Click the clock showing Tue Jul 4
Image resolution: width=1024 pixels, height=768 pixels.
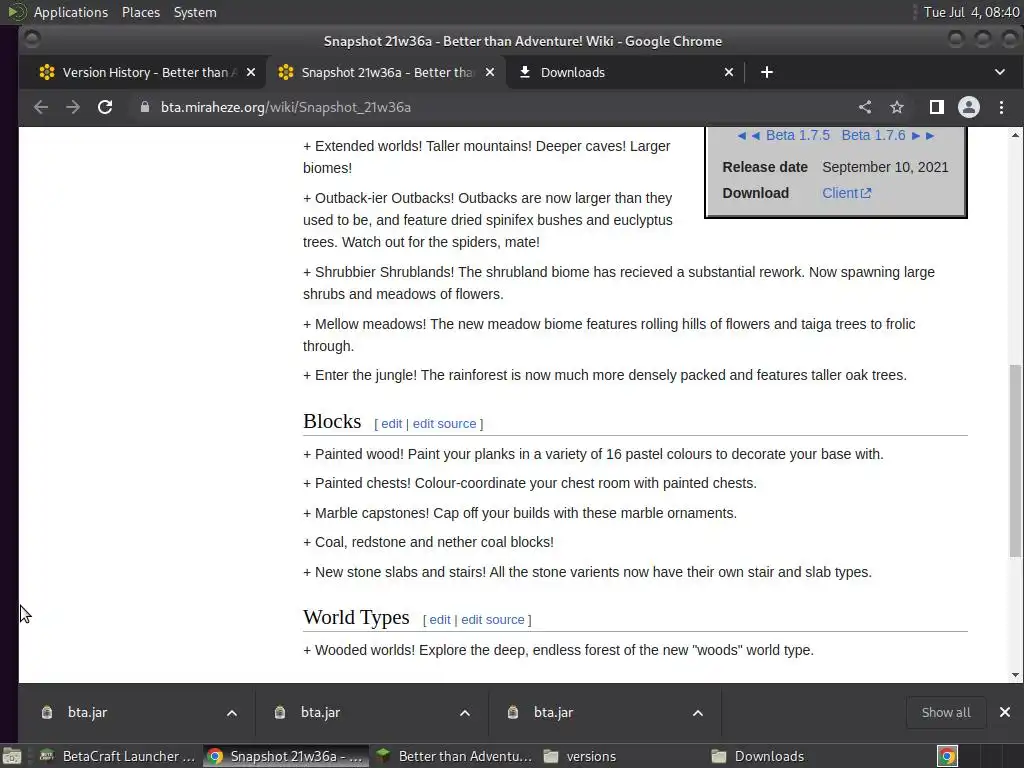click(x=971, y=12)
